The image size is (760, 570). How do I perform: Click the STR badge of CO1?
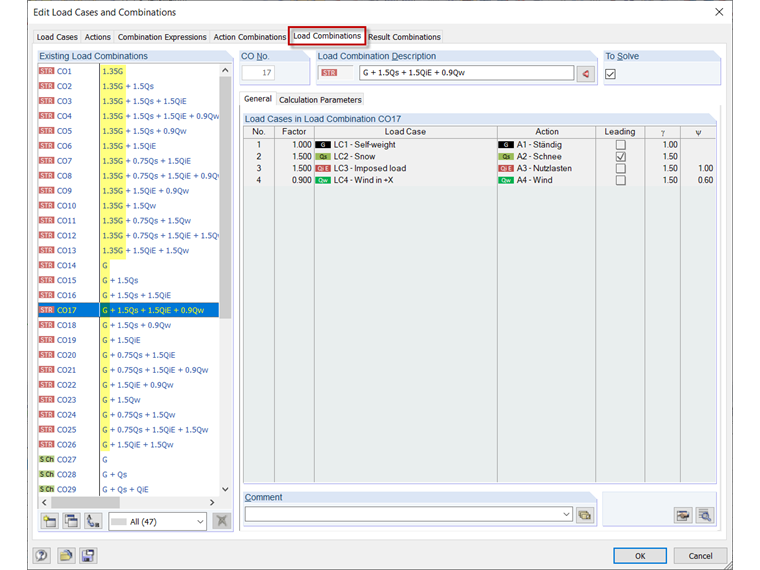pyautogui.click(x=47, y=71)
